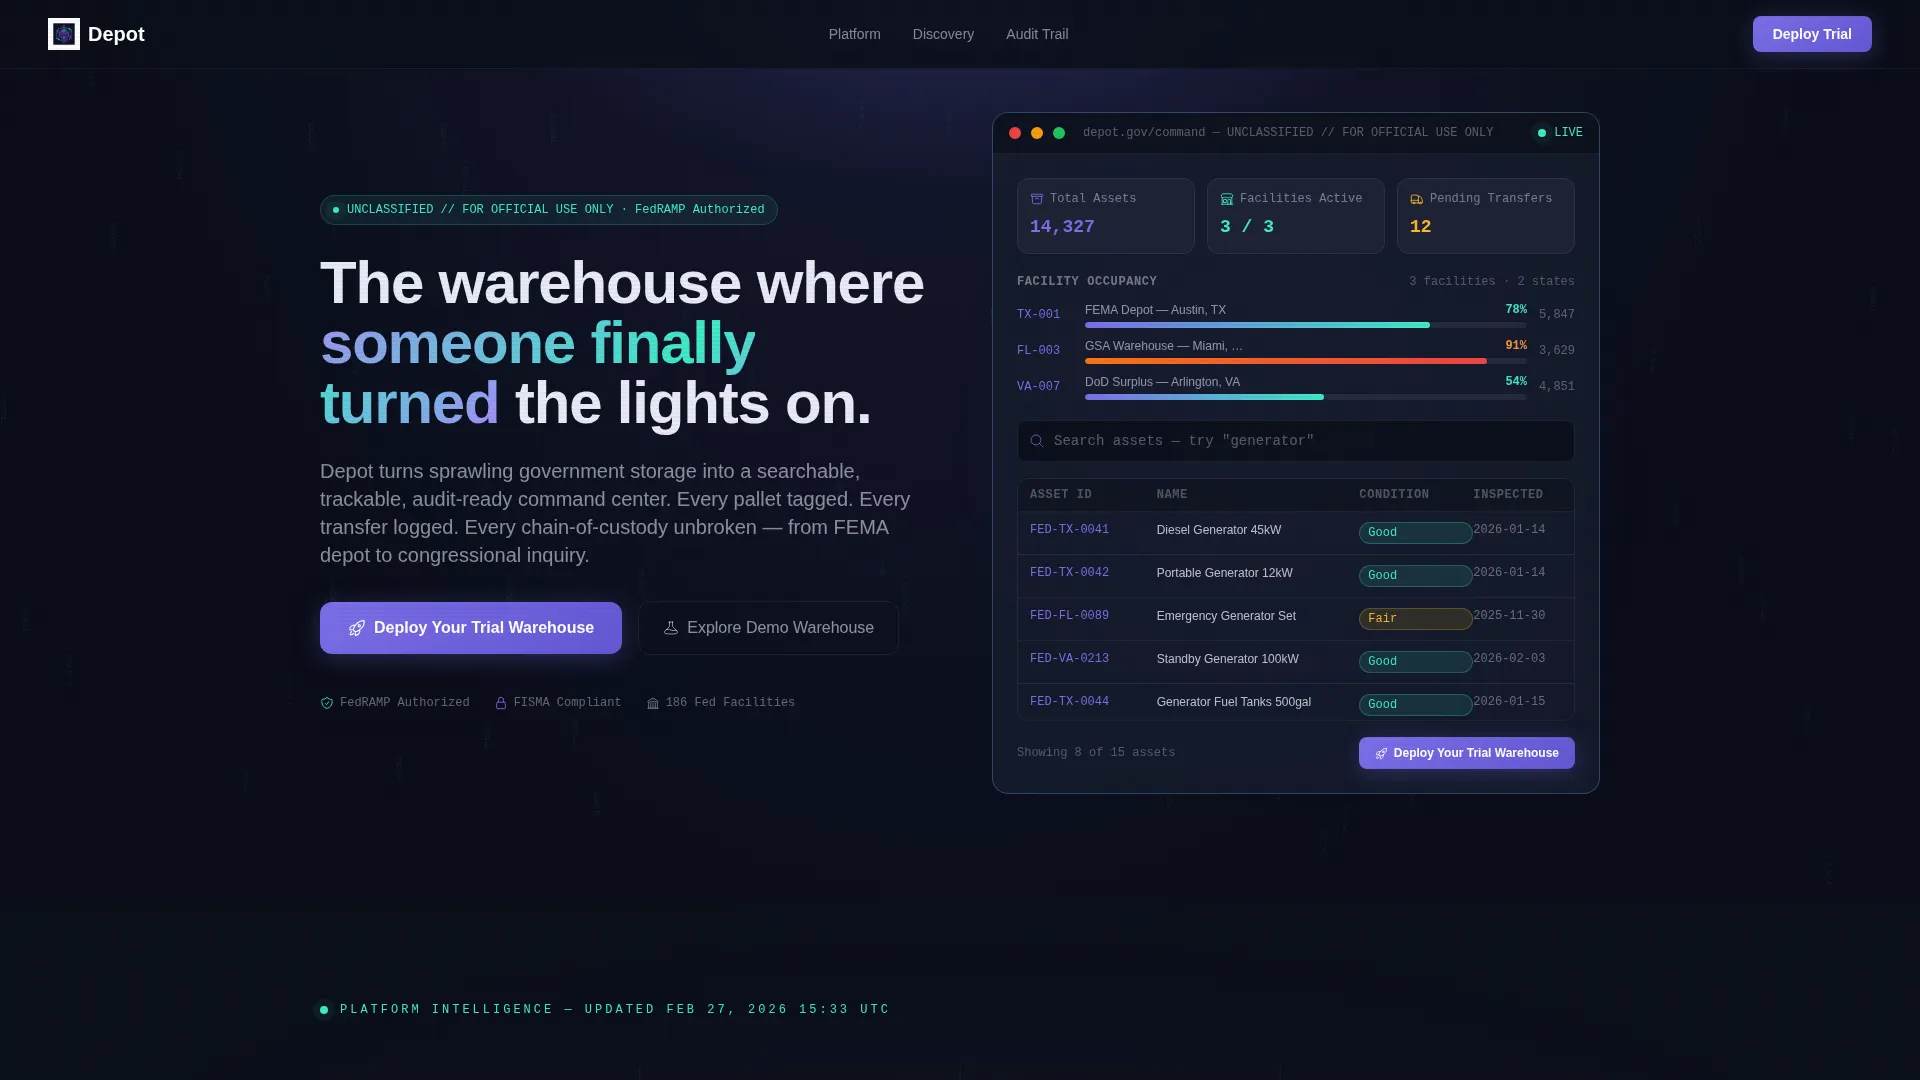Click the Pending Transfers truck icon

(1417, 199)
